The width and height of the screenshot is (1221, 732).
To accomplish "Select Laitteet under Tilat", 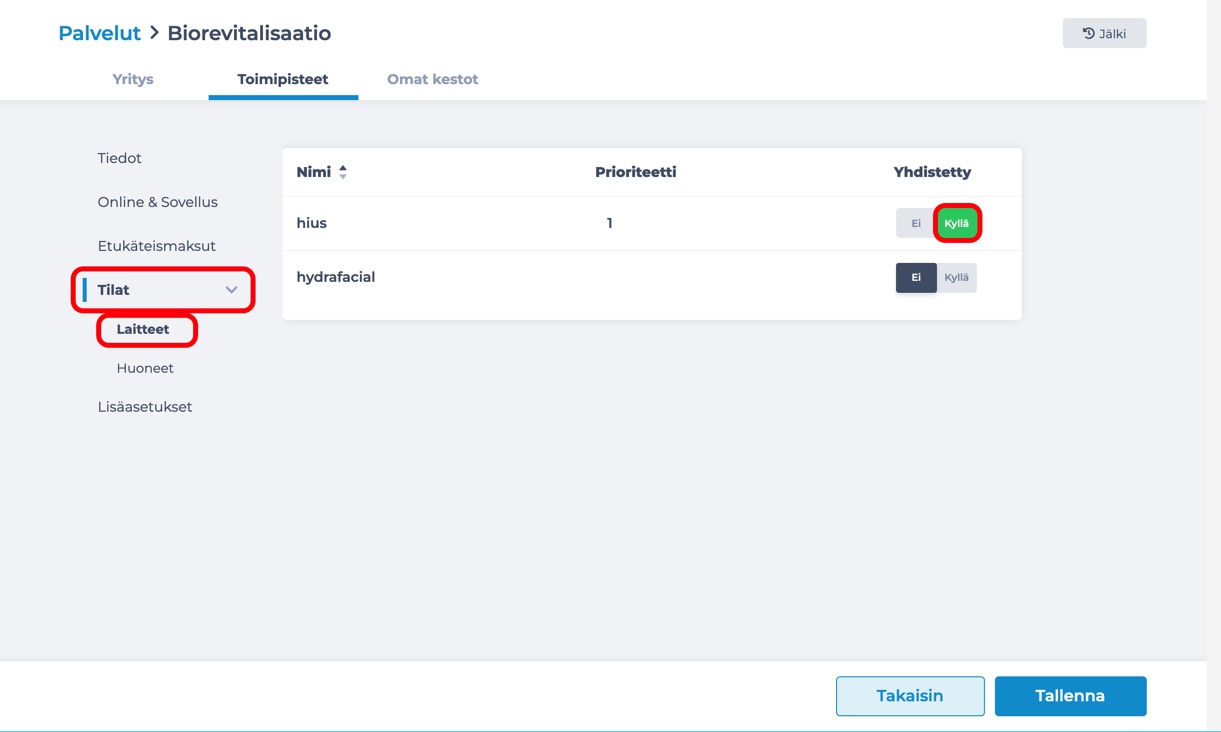I will [143, 329].
